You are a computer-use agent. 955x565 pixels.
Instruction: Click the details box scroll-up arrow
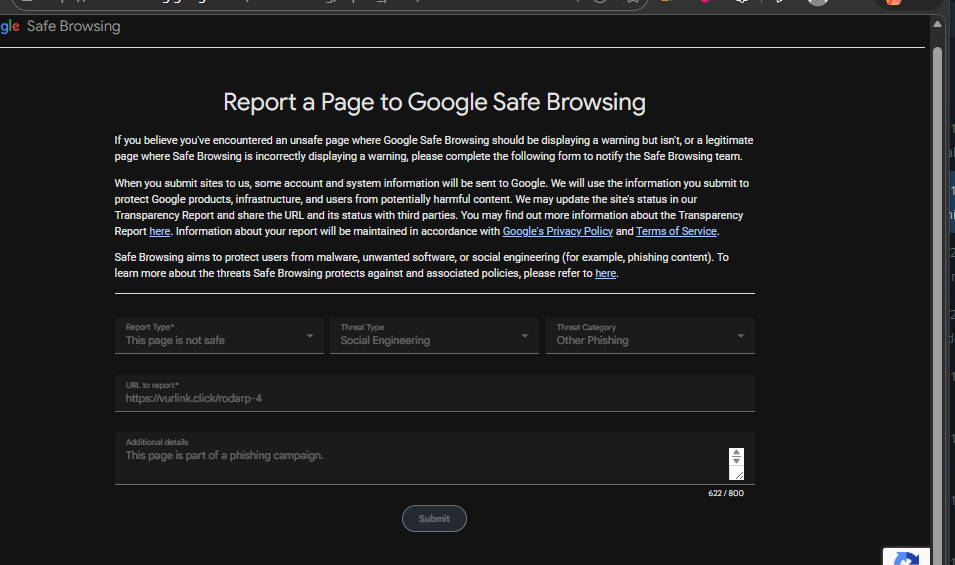pos(736,452)
